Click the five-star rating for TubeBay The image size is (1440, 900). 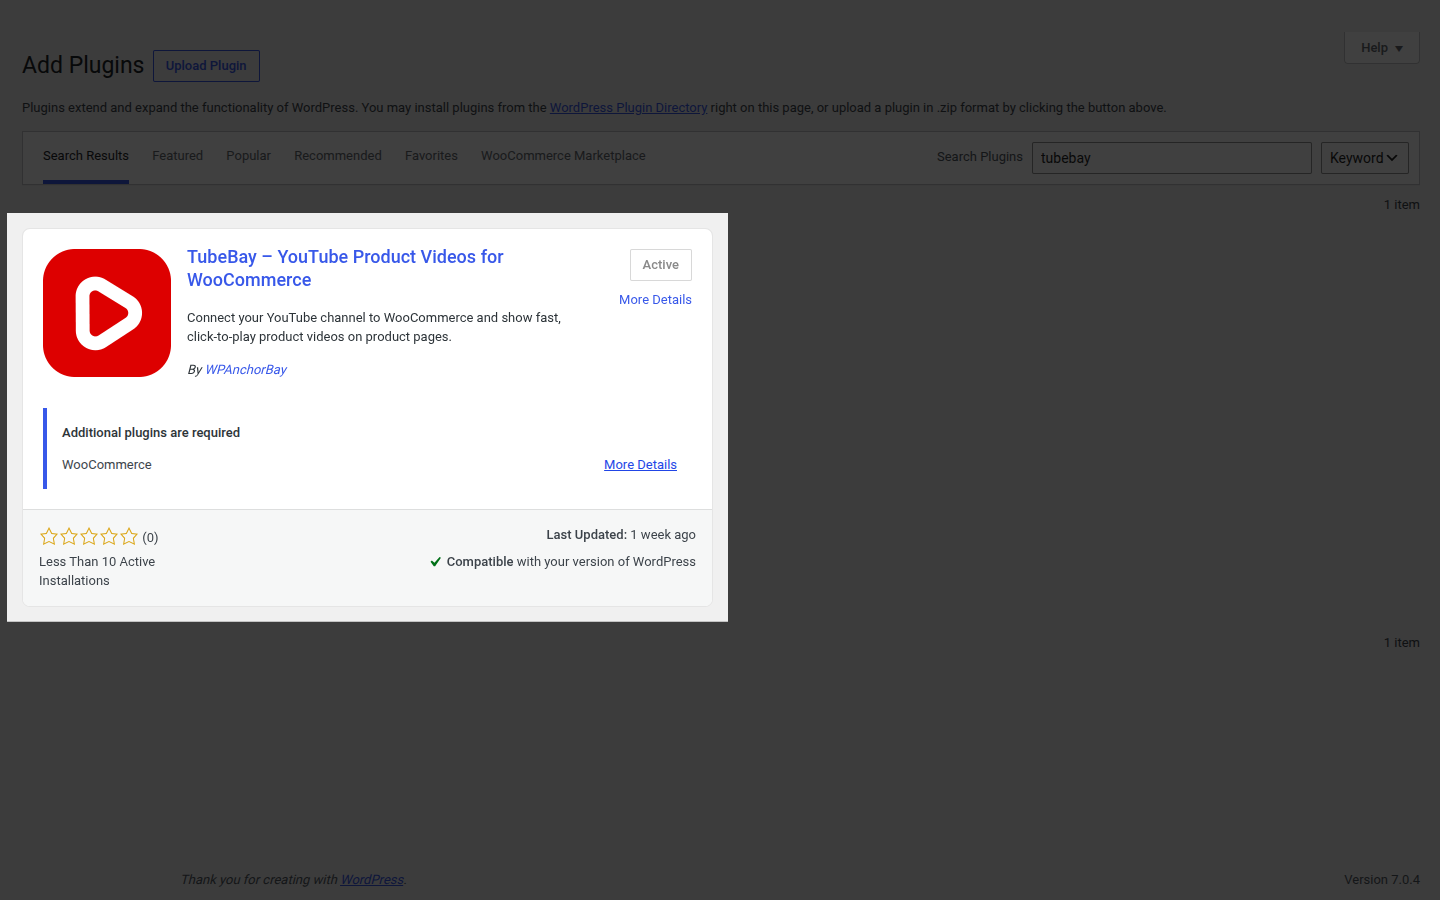coord(89,536)
